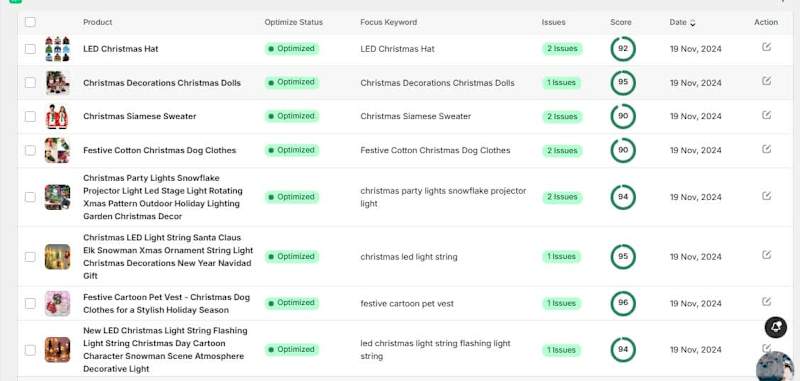Click the Focus Keyword column header

pyautogui.click(x=388, y=22)
